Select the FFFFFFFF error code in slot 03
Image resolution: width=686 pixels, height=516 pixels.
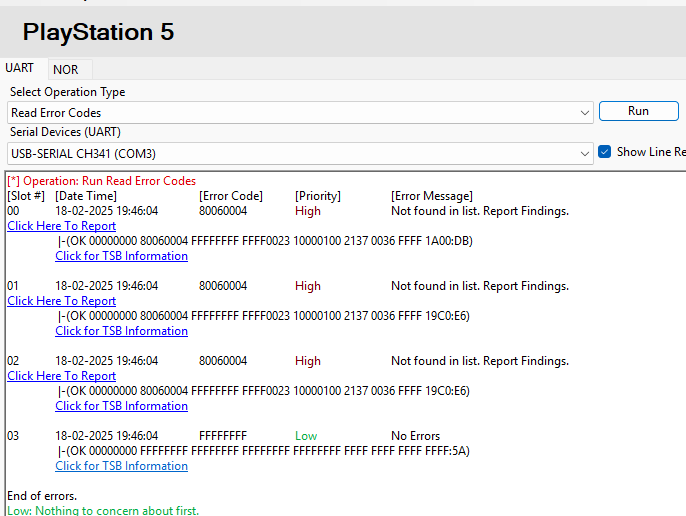[223, 436]
